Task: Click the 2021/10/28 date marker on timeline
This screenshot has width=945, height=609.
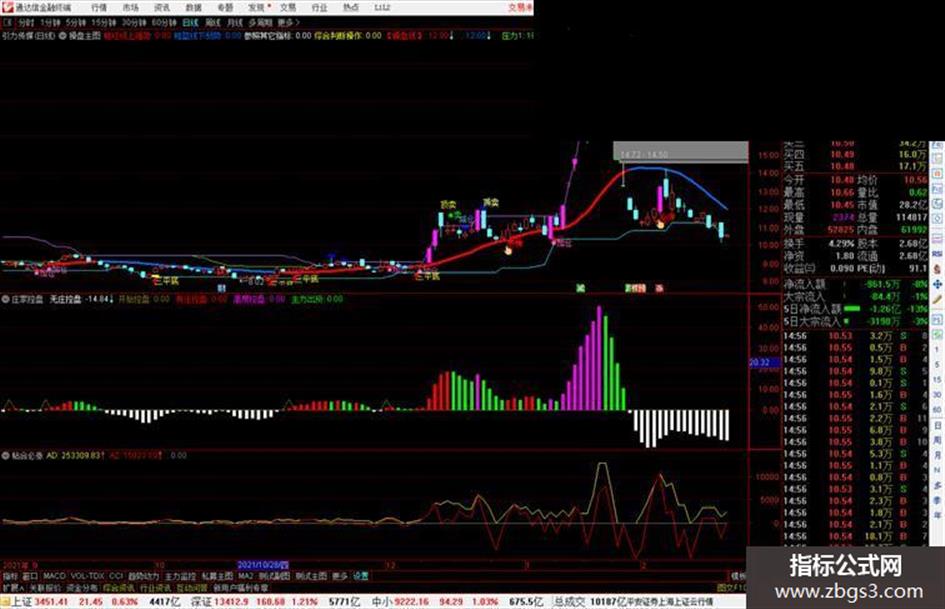Action: (263, 566)
